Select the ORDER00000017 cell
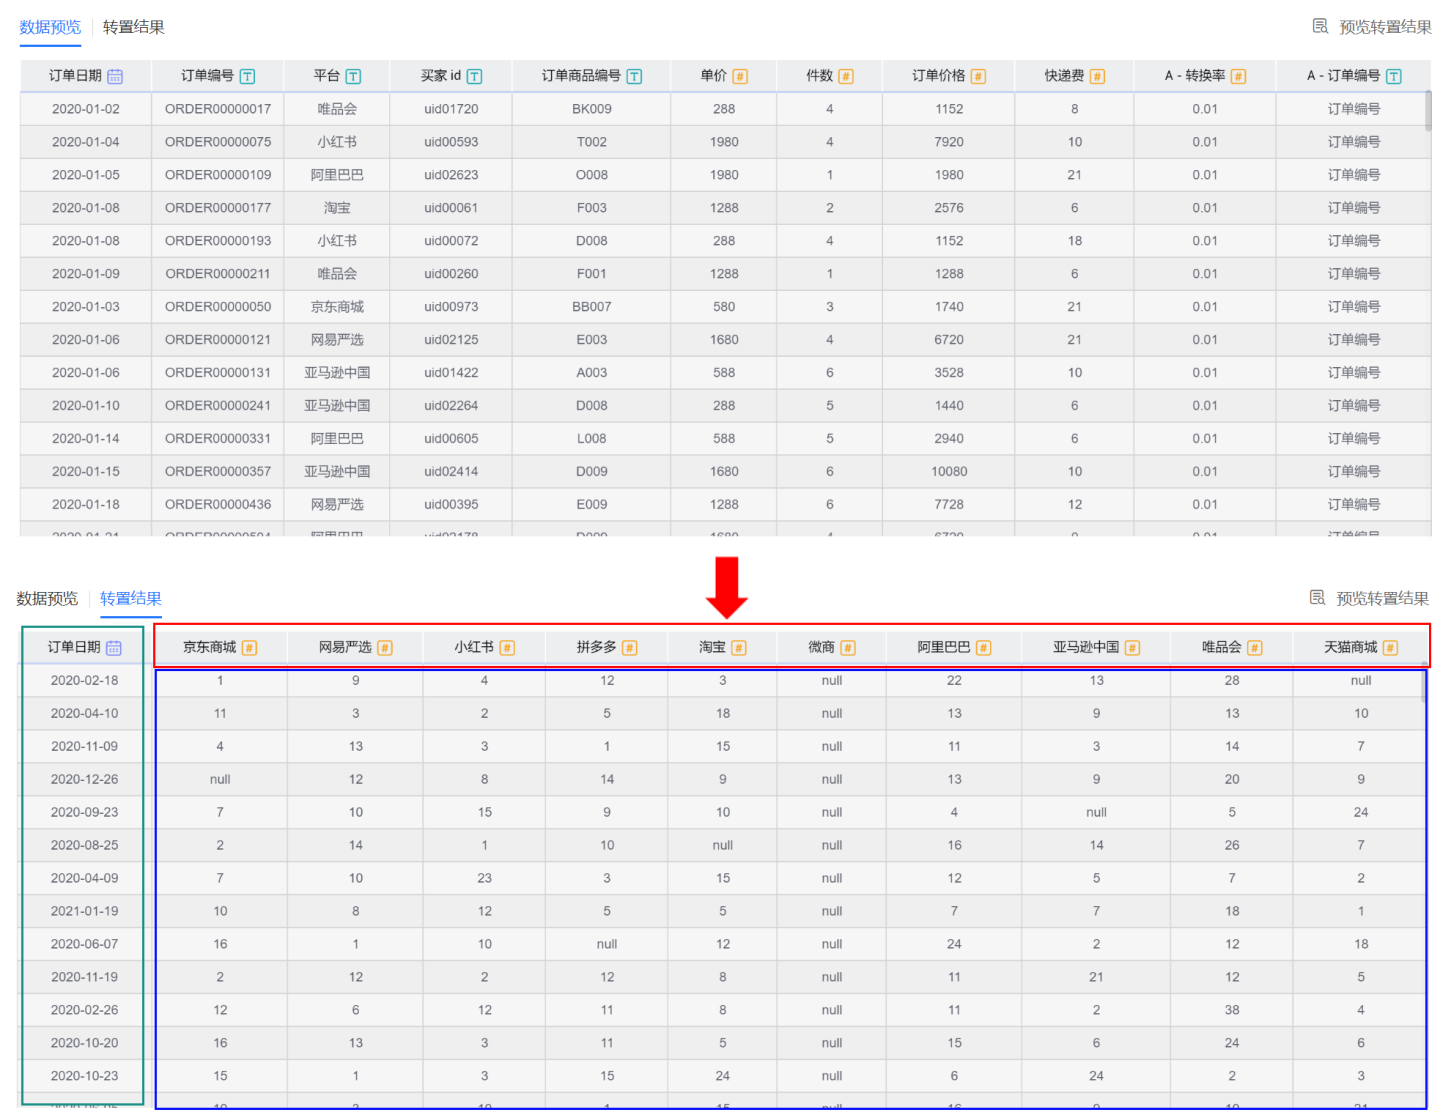The image size is (1440, 1118). [x=218, y=109]
